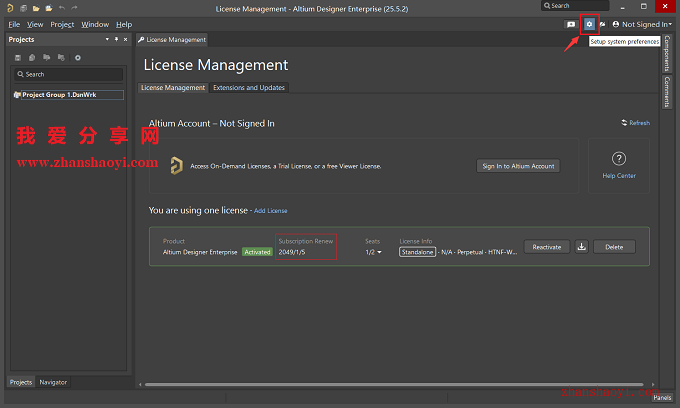Click the horizontal scrollbar at bottom
The image size is (680, 408).
(x=394, y=384)
